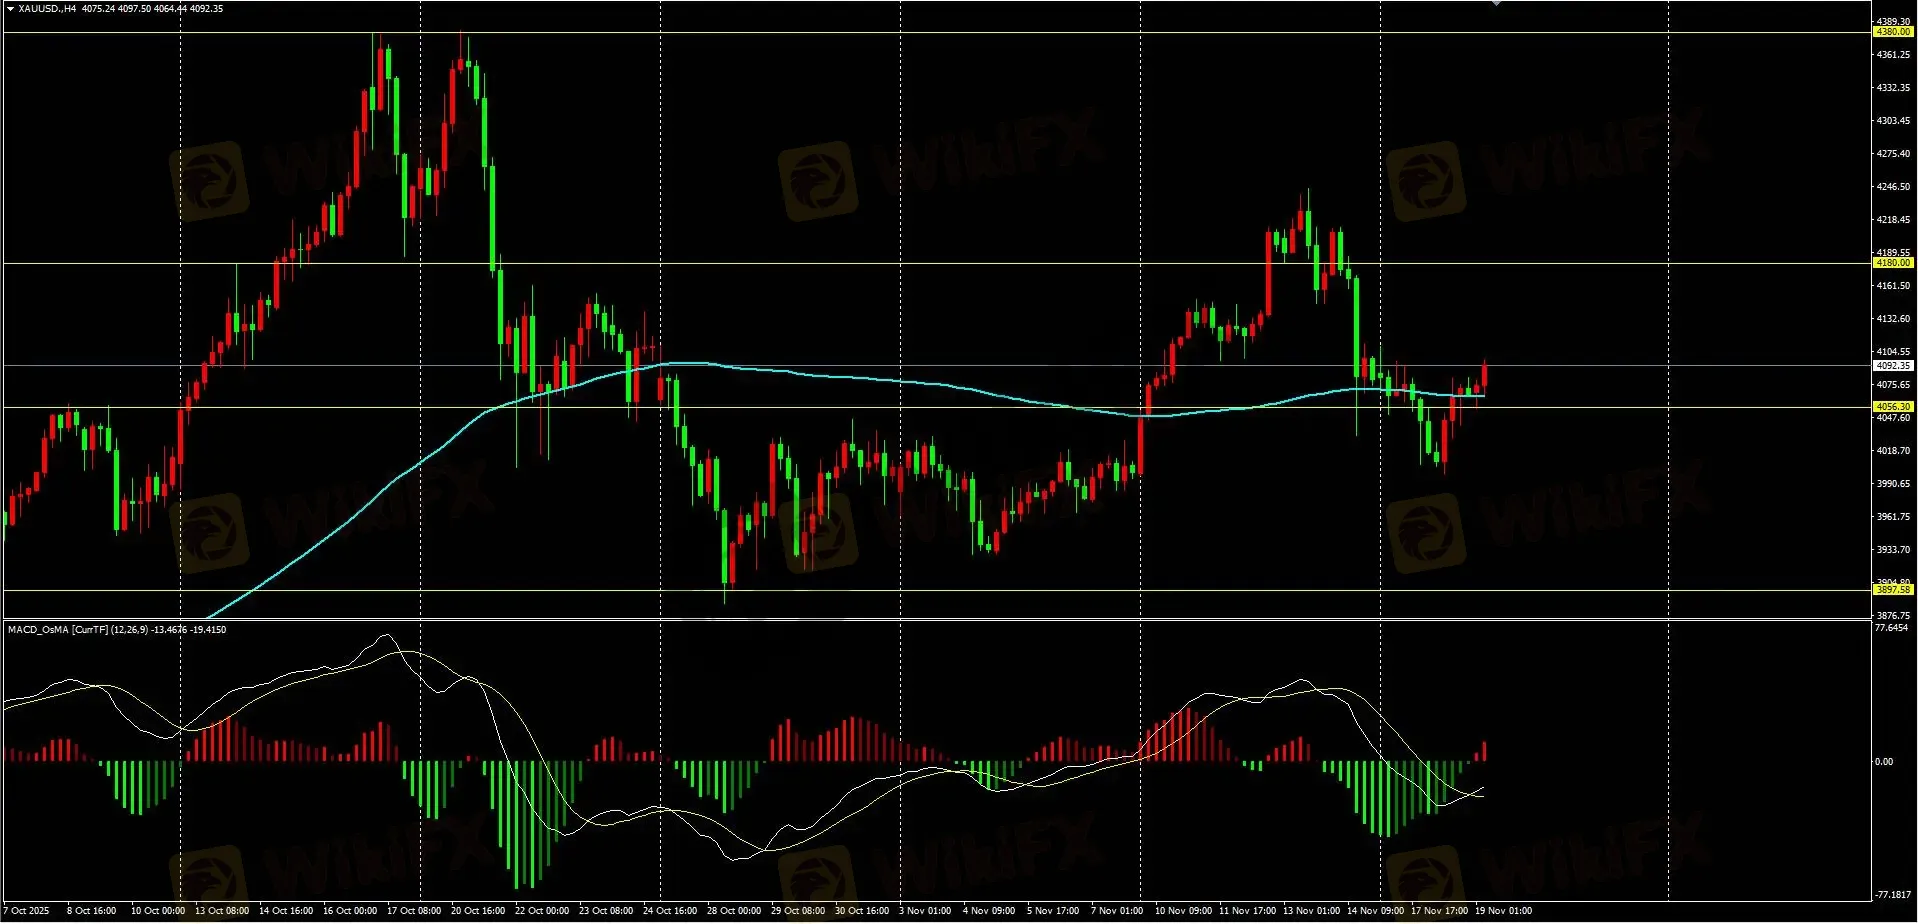Click the 4161.50 value on the price scale
This screenshot has height=924, width=1918.
(1893, 286)
